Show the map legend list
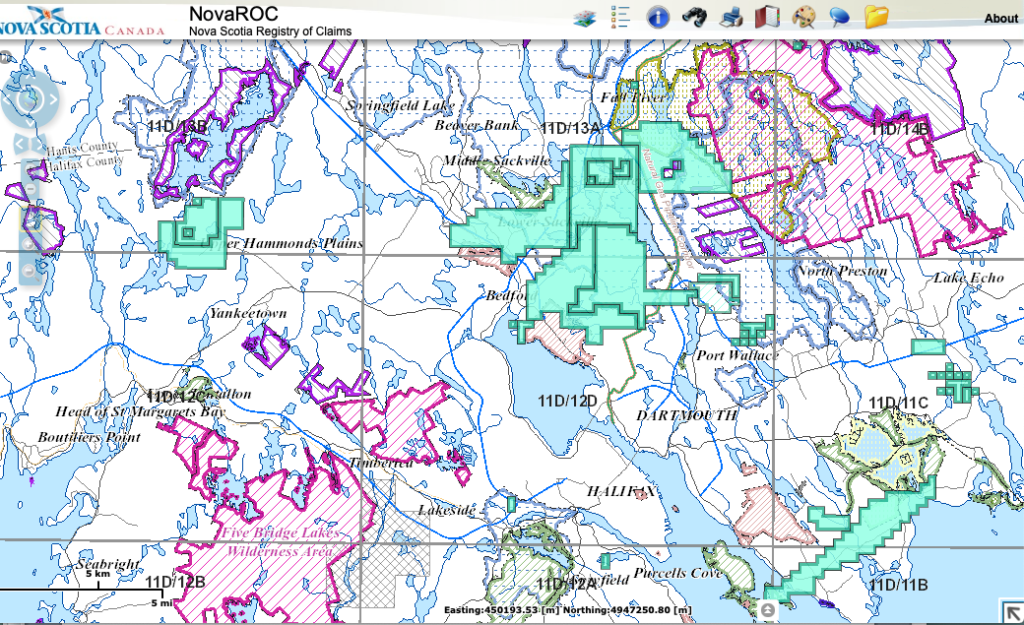 click(x=620, y=17)
